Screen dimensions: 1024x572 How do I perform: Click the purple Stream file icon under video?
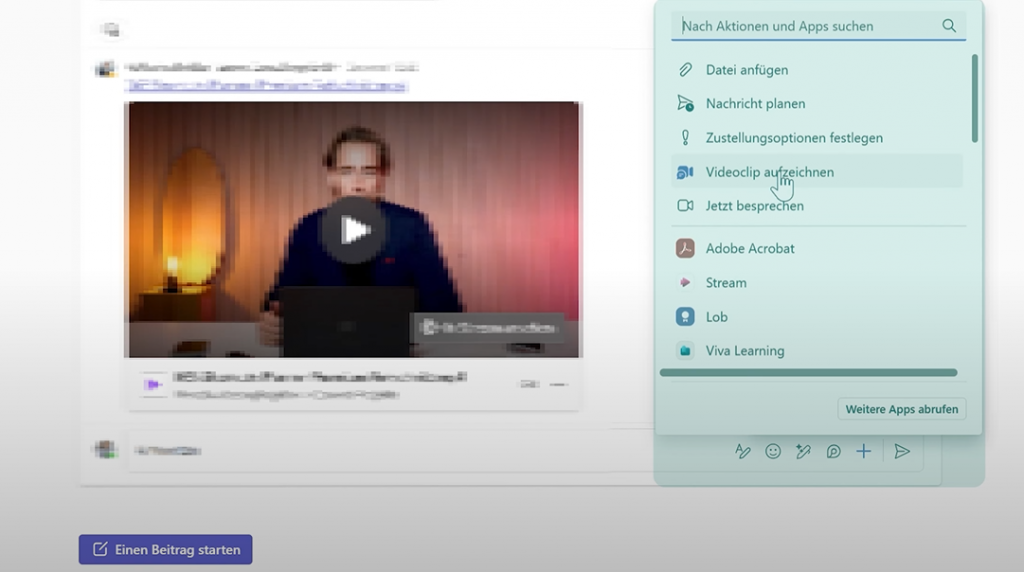tap(153, 385)
